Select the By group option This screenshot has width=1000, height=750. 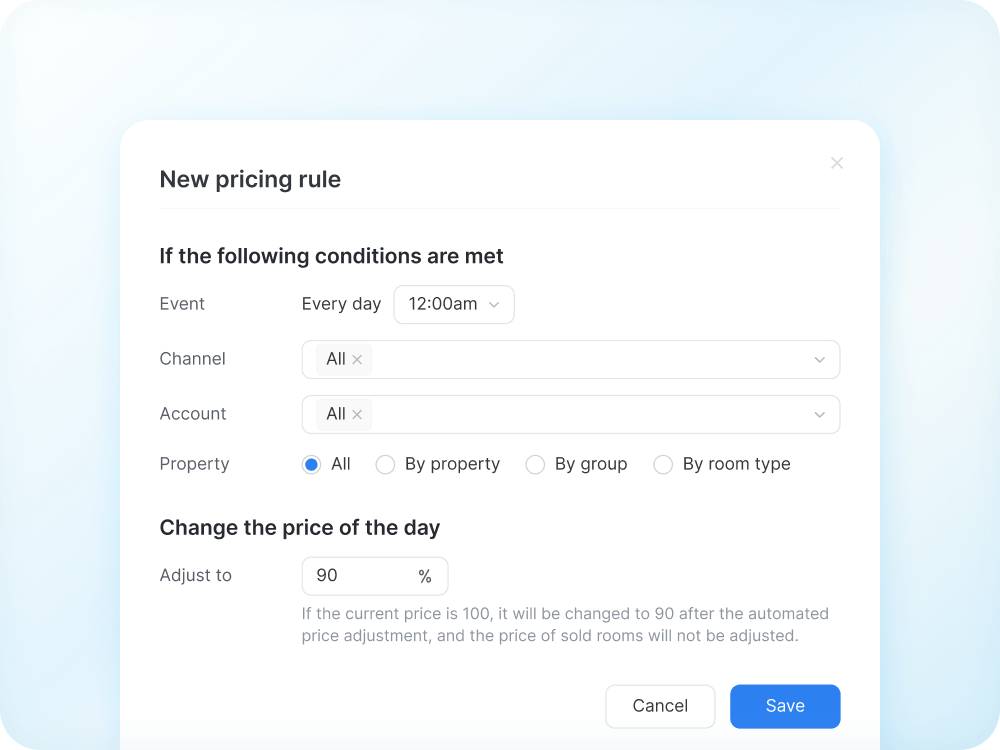click(535, 464)
